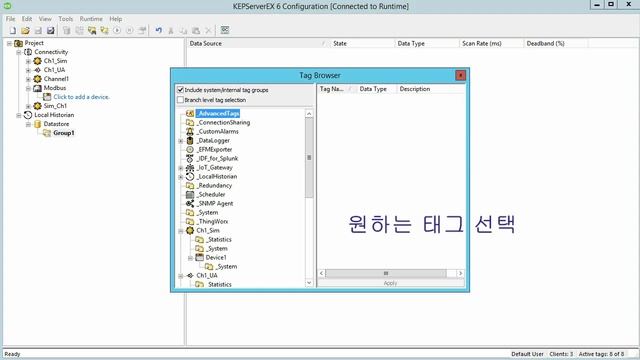Click the _CustomAlarms bell icon in Tag Browser

(x=190, y=131)
